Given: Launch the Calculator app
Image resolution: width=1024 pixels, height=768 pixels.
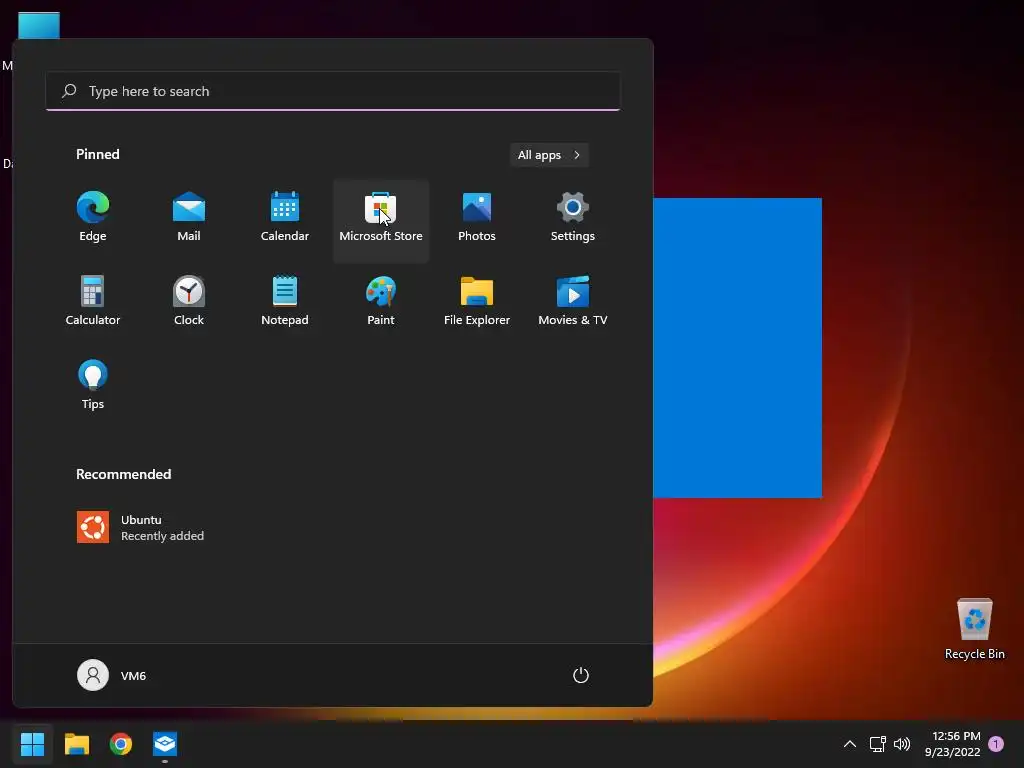Looking at the screenshot, I should pos(93,302).
